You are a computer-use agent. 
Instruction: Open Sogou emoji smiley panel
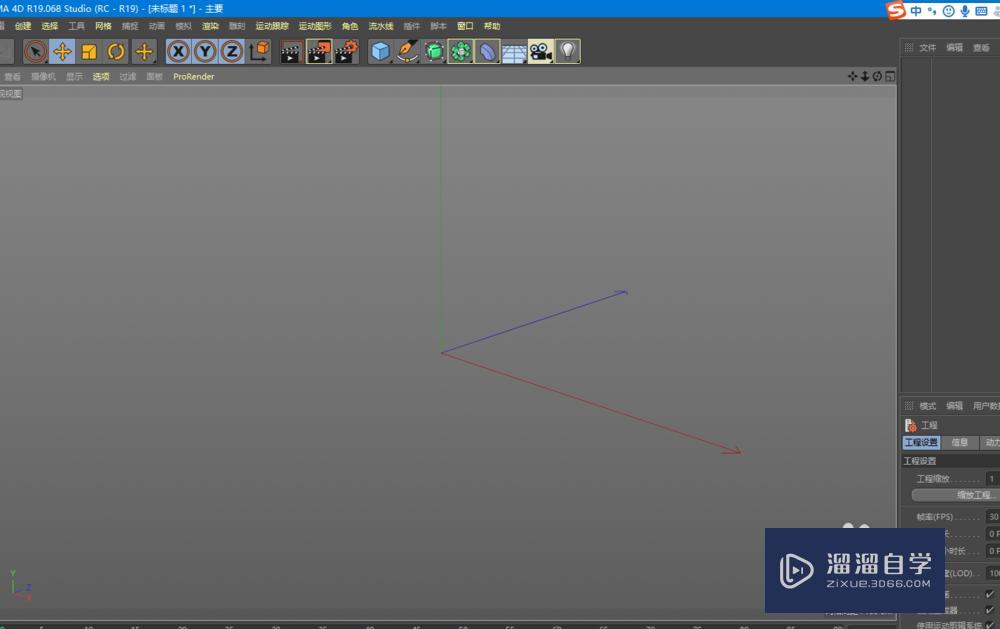949,11
